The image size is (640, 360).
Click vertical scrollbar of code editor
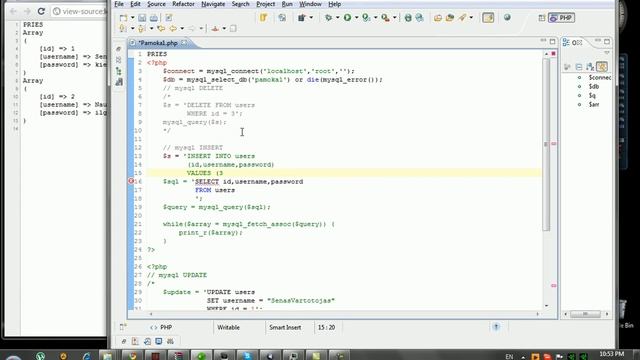click(x=546, y=144)
